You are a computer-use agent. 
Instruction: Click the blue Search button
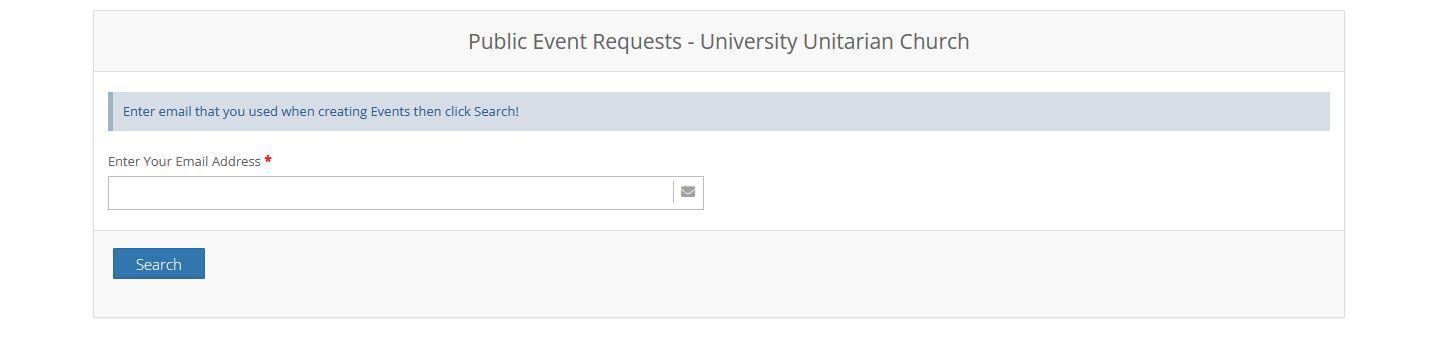(x=159, y=264)
